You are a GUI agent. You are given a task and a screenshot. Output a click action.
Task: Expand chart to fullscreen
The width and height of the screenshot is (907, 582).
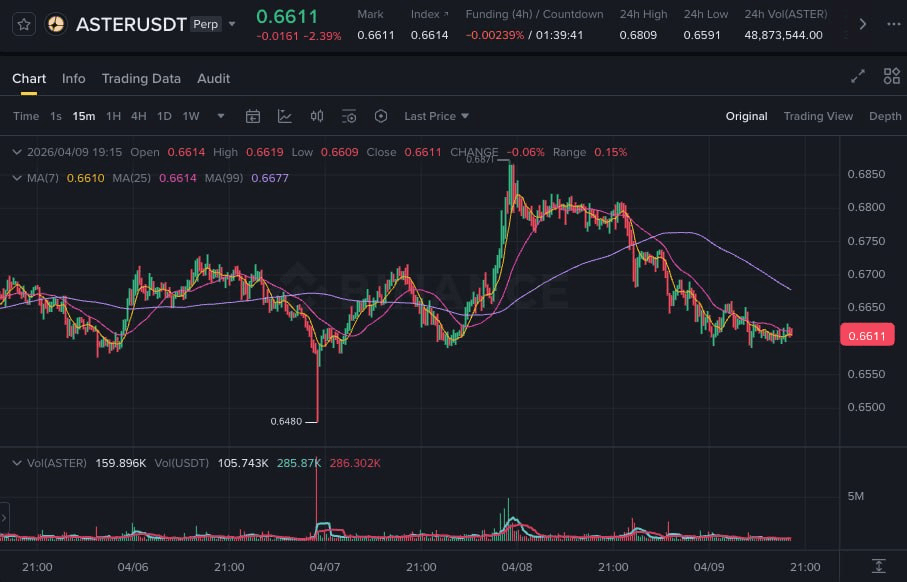[x=857, y=77]
